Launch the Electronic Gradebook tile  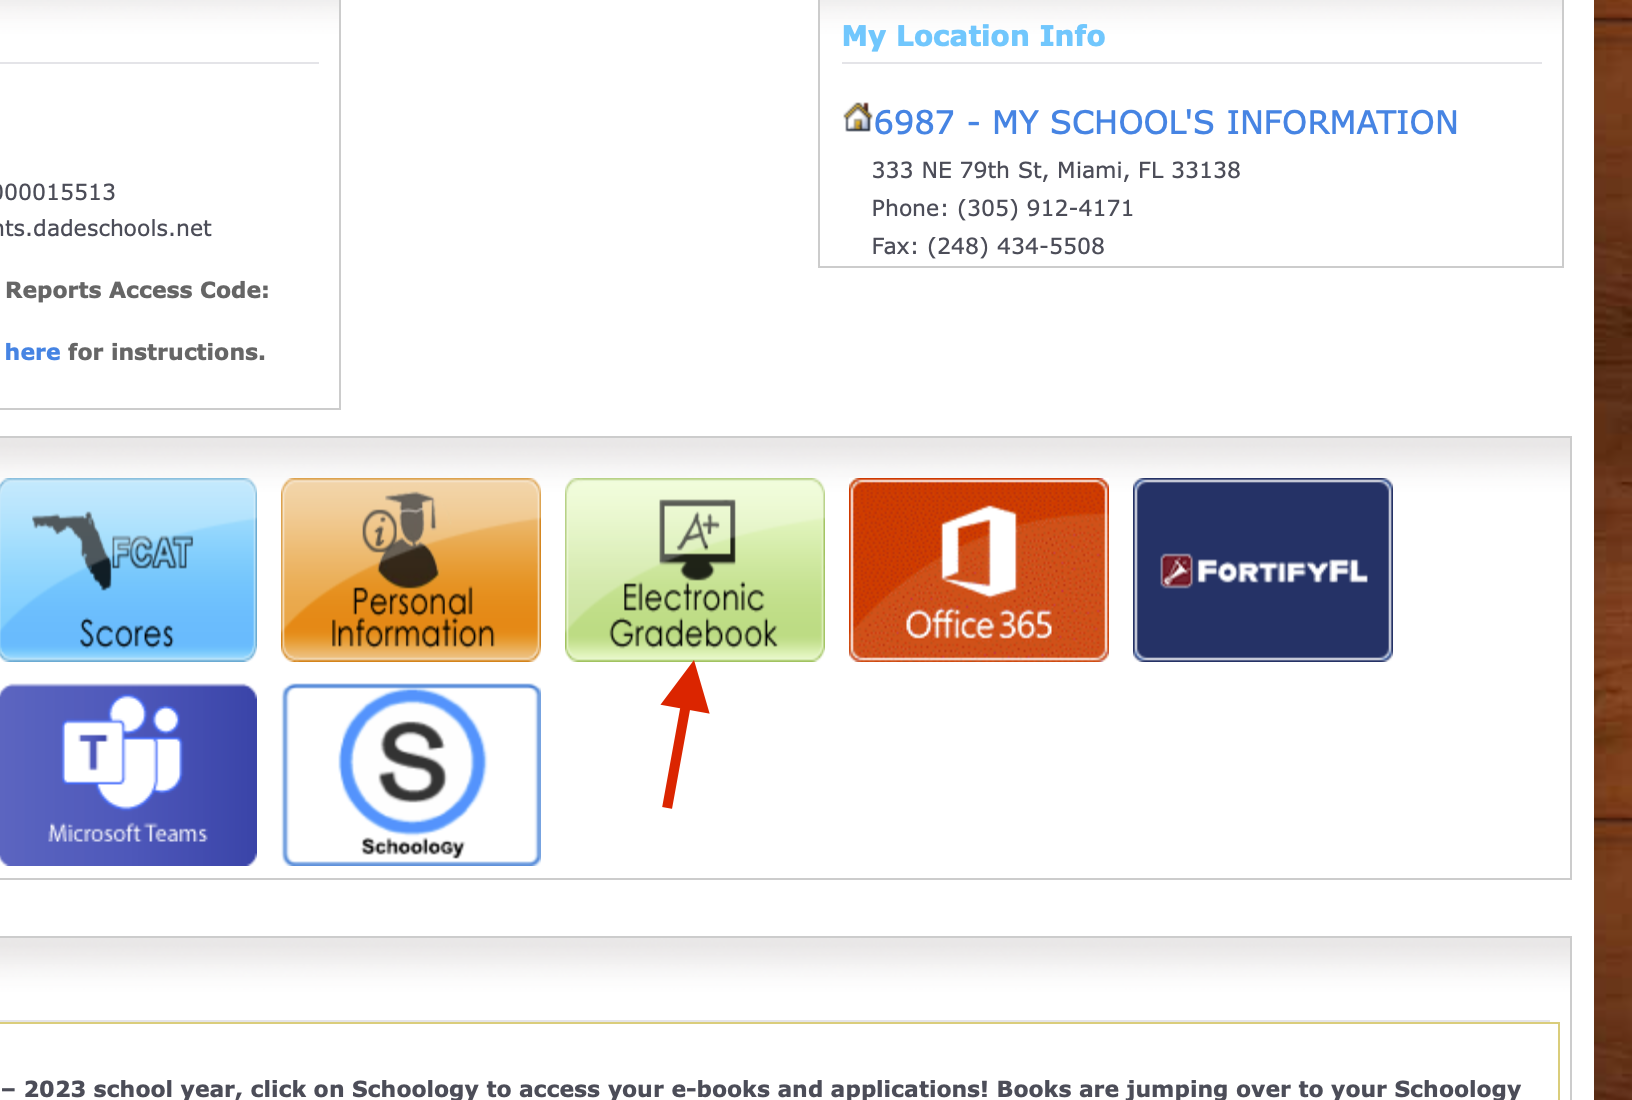(695, 570)
